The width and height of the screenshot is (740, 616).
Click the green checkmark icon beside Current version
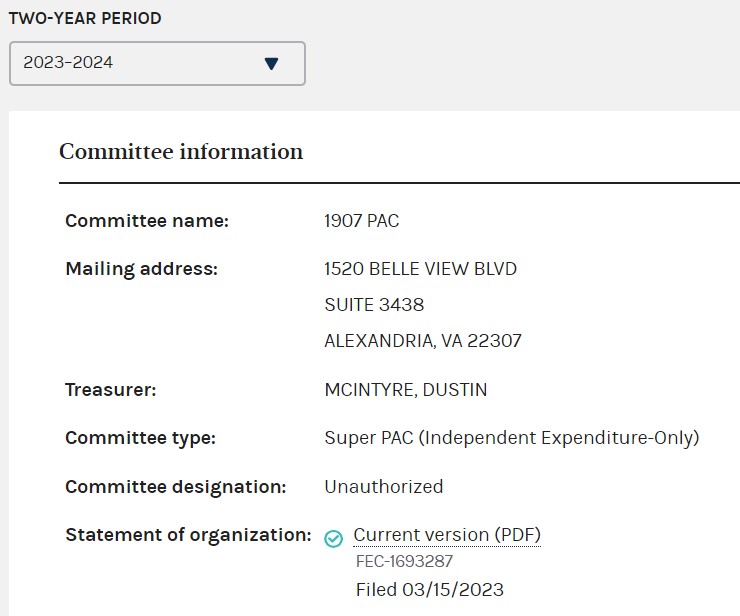[334, 538]
